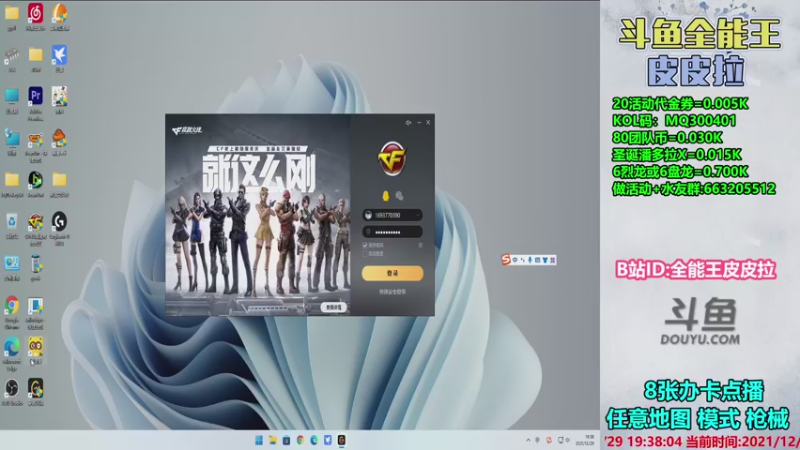
Task: Switch to CF launcher taskbar icon
Action: pyautogui.click(x=342, y=440)
